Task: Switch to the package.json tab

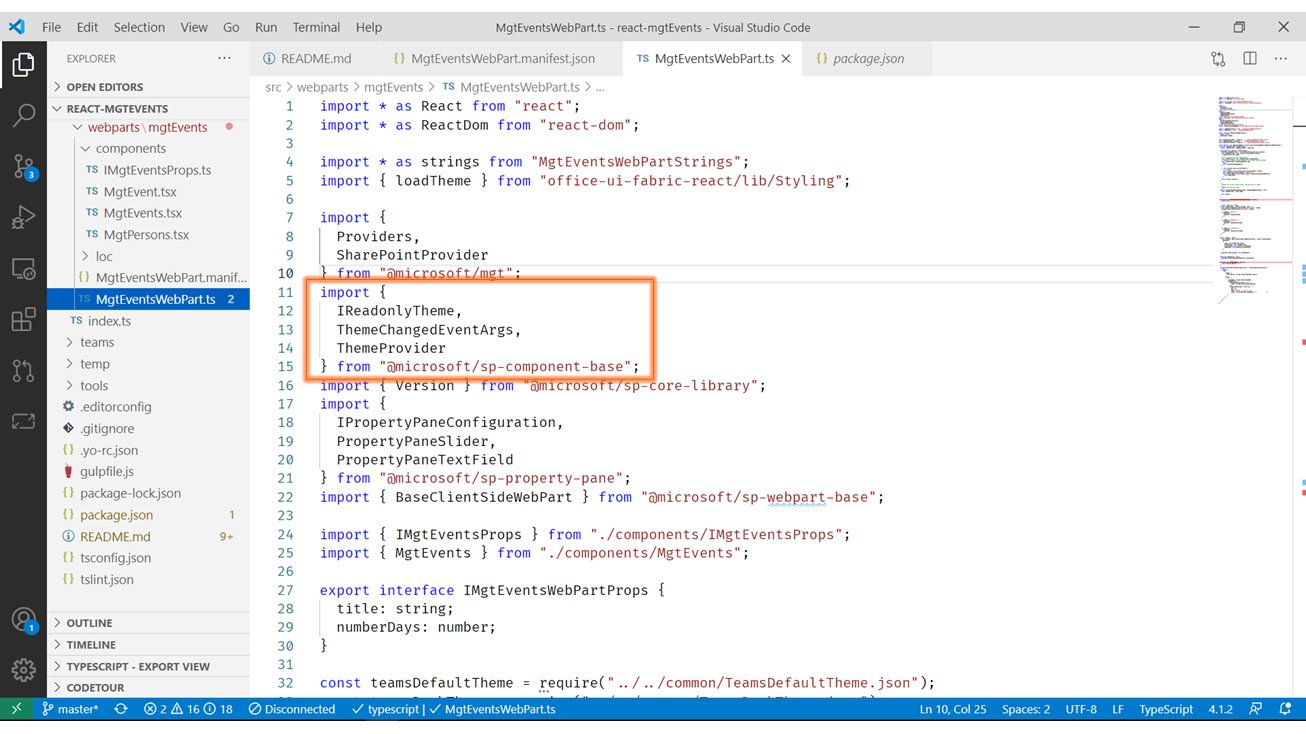Action: pyautogui.click(x=868, y=59)
